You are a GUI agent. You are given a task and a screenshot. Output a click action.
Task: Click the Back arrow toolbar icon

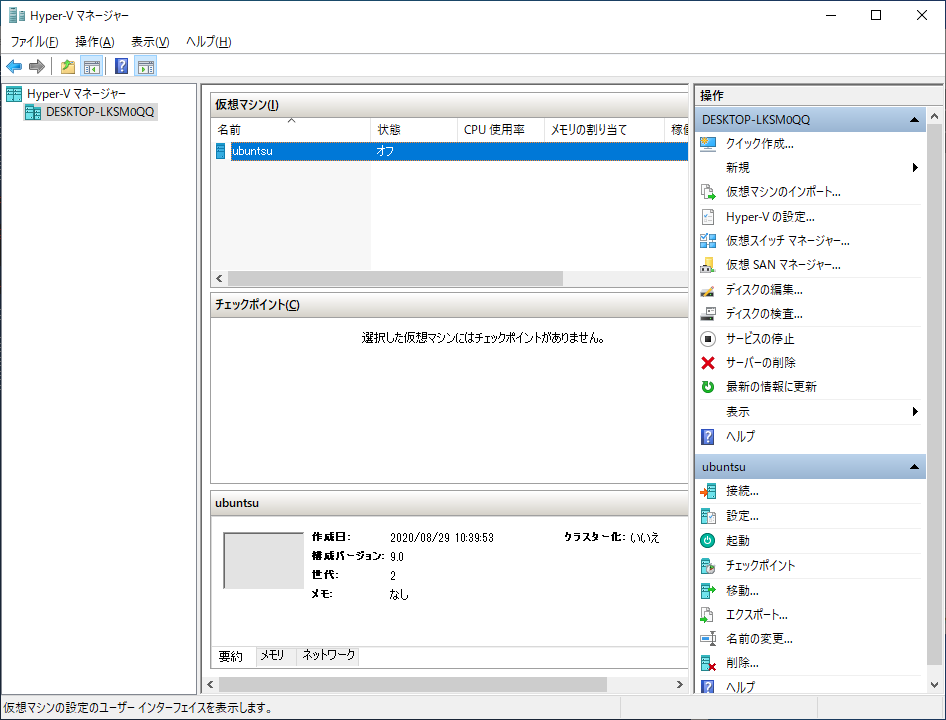point(14,66)
